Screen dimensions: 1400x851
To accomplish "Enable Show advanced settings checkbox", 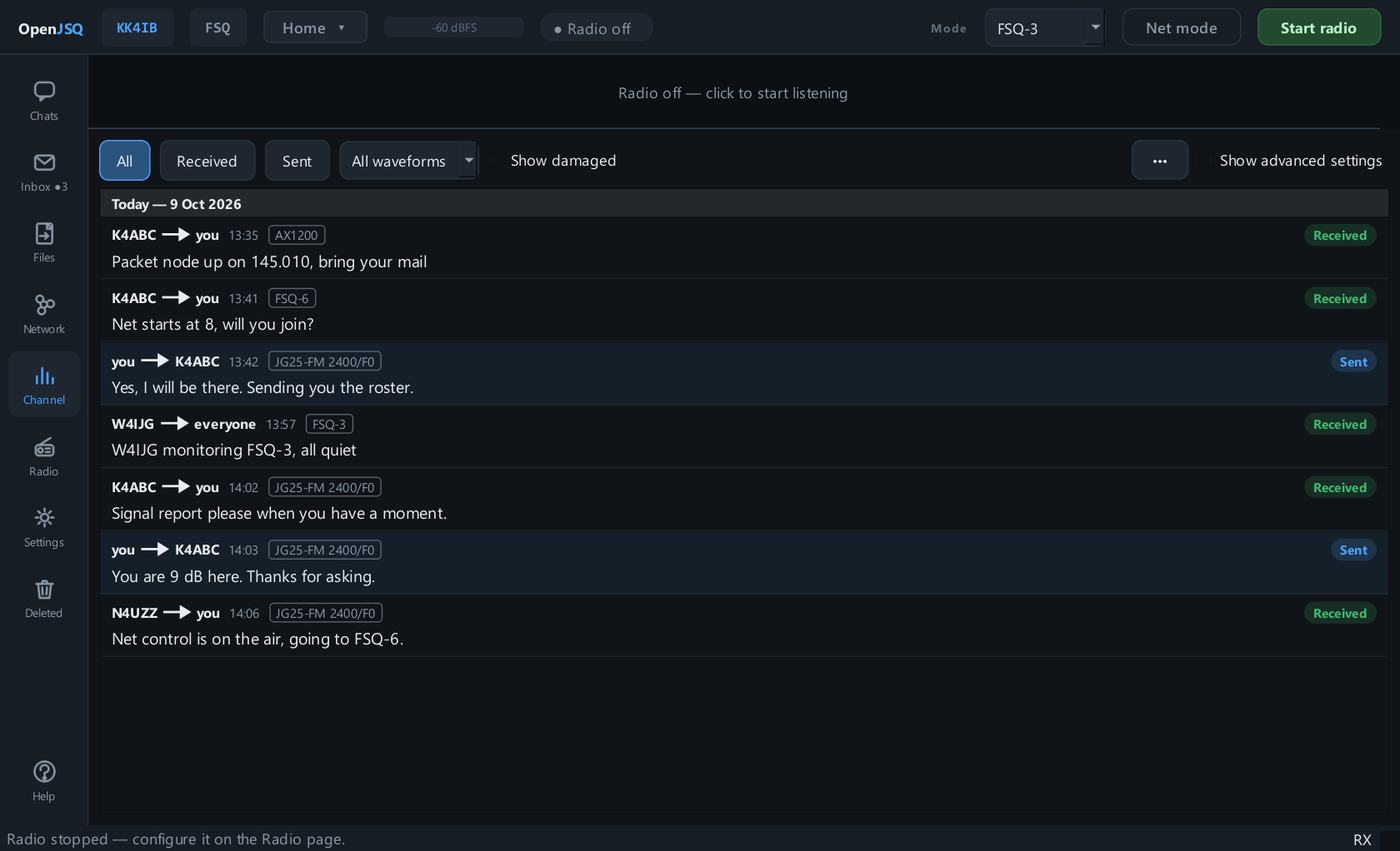I will point(1206,160).
